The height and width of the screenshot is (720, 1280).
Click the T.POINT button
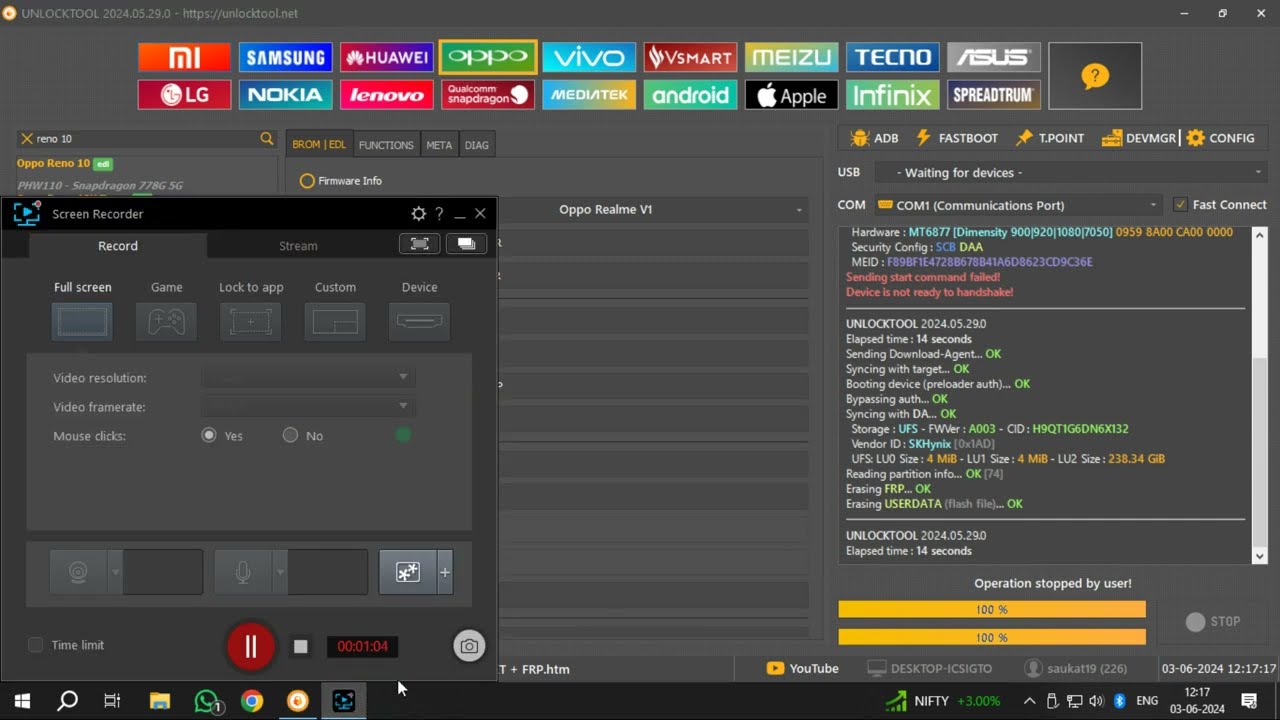[1050, 138]
